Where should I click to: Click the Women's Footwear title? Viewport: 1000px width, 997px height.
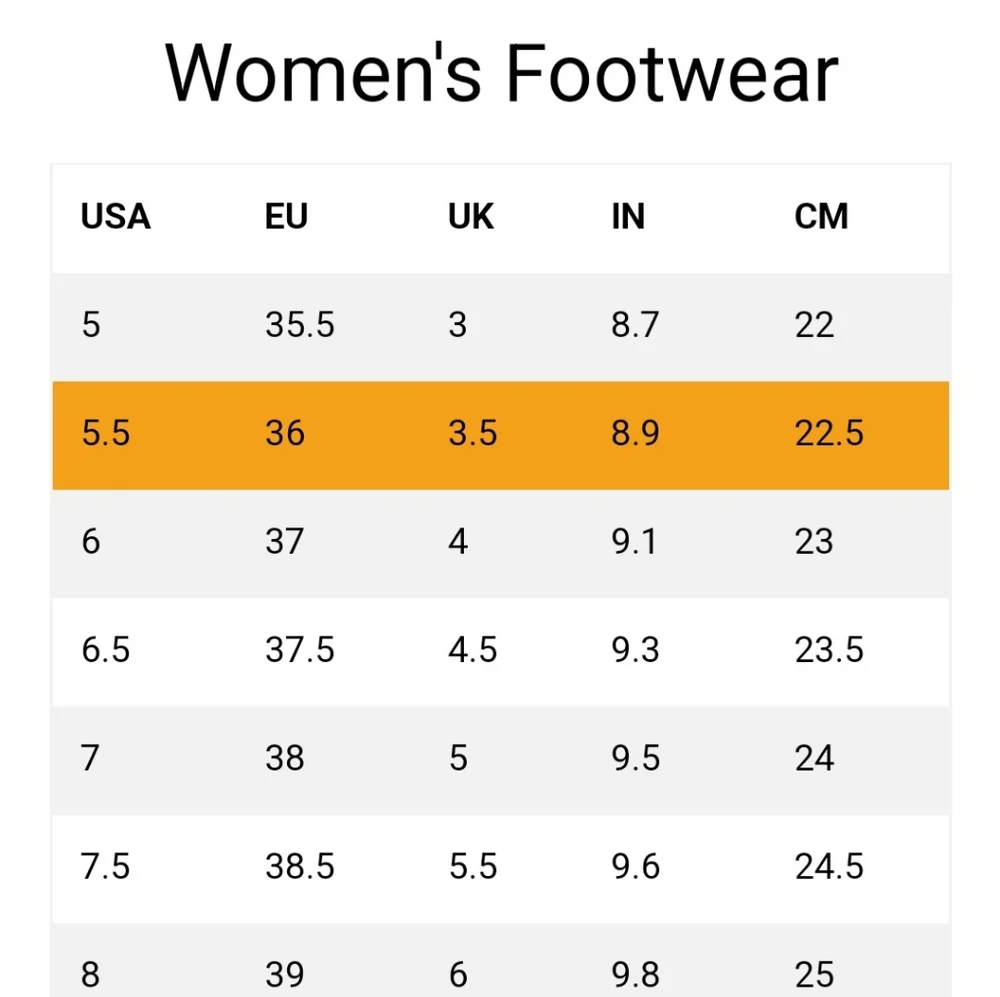[x=501, y=72]
